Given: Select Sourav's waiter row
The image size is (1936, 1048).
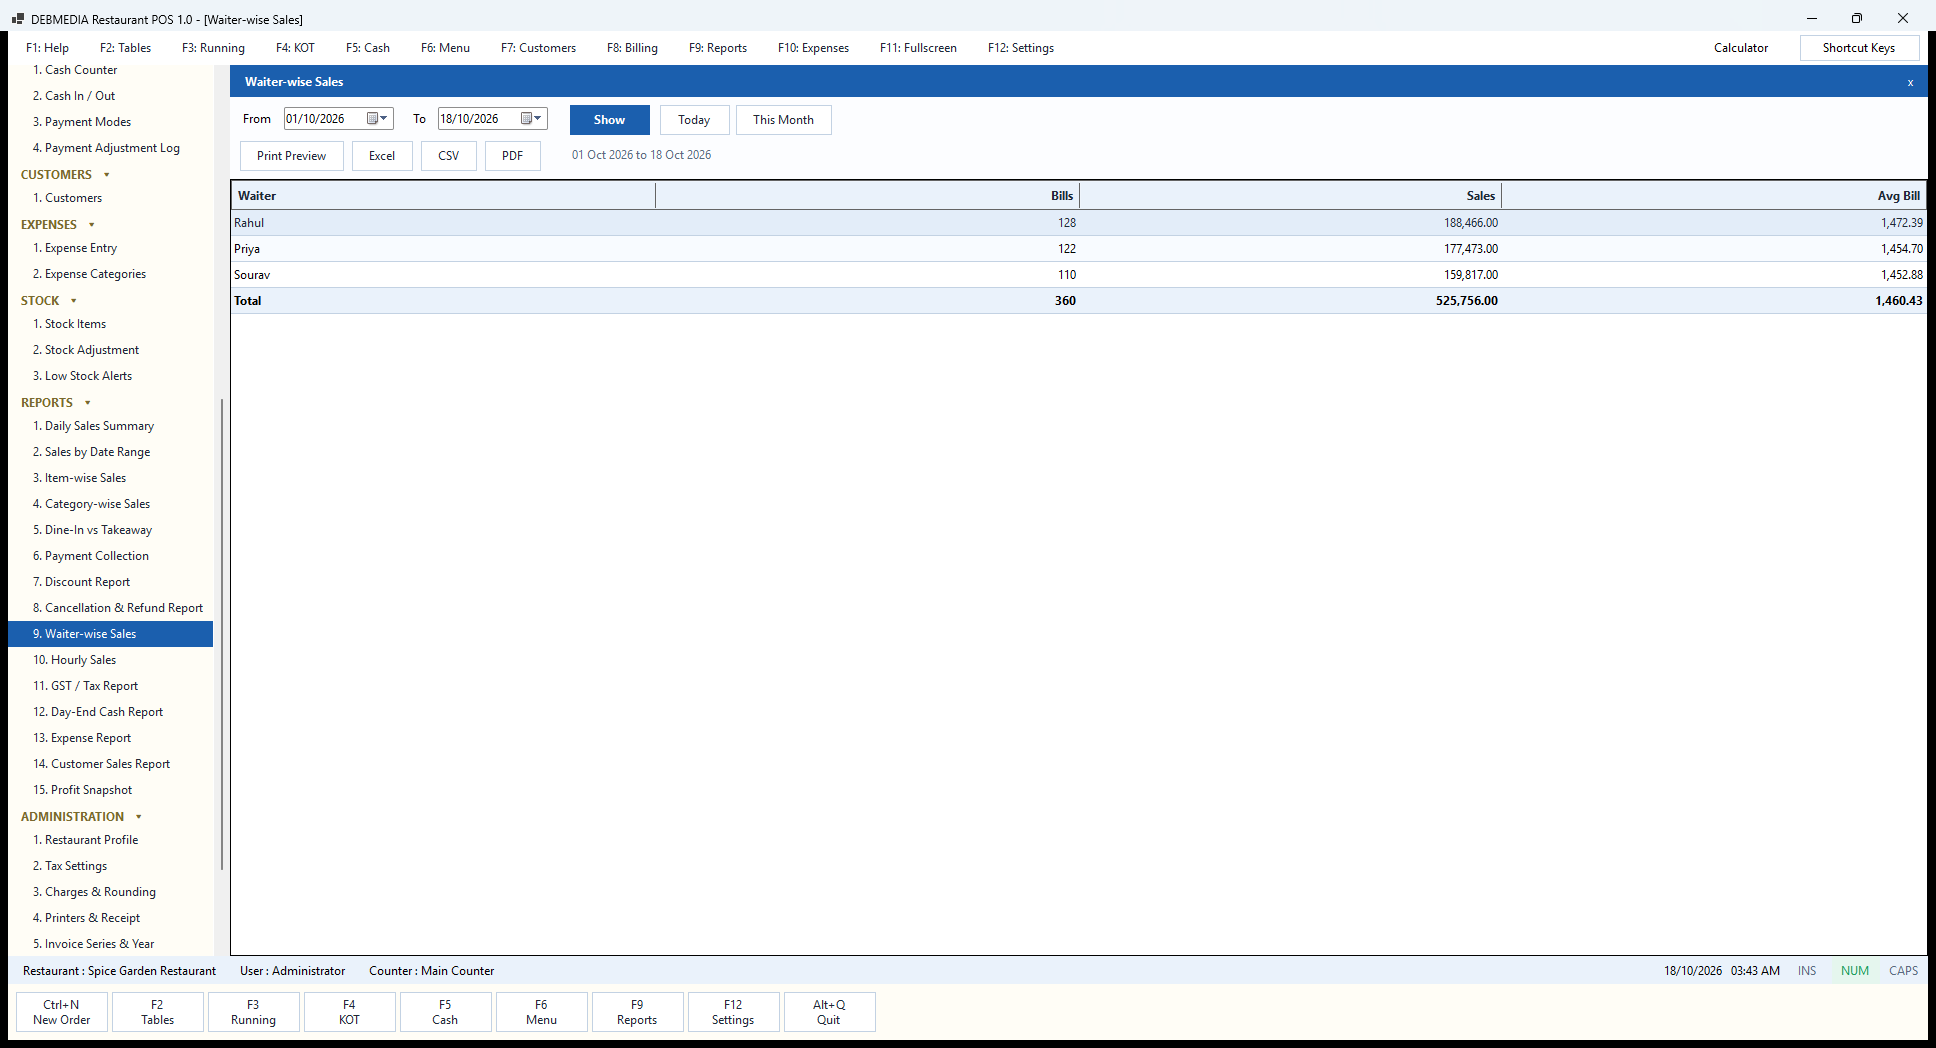Looking at the screenshot, I should [1078, 275].
